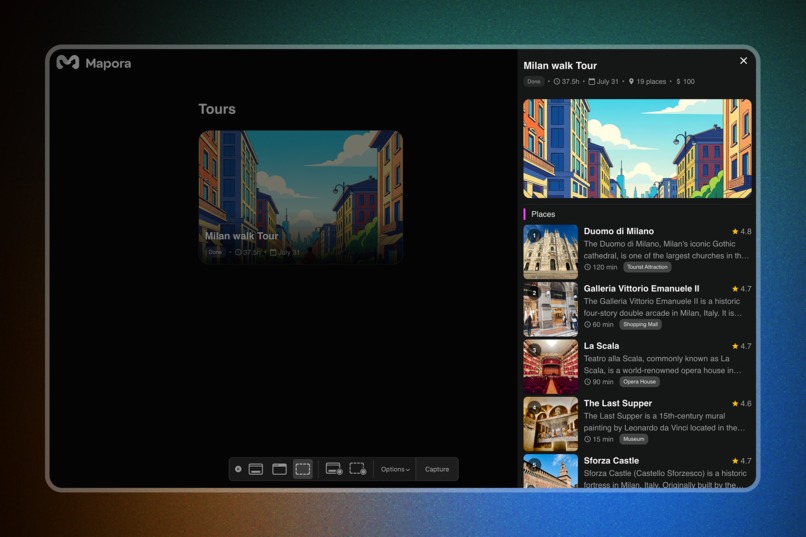This screenshot has width=806, height=537.
Task: Click The Last Supper 4.6 star rating
Action: pyautogui.click(x=741, y=403)
